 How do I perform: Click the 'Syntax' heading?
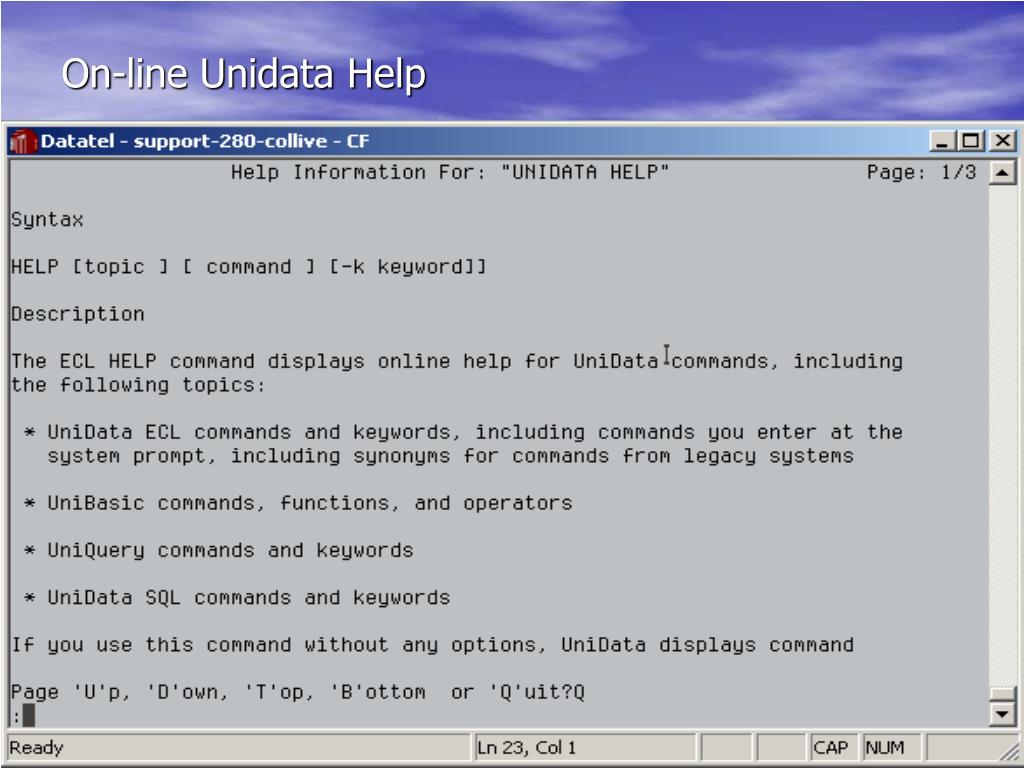click(47, 220)
